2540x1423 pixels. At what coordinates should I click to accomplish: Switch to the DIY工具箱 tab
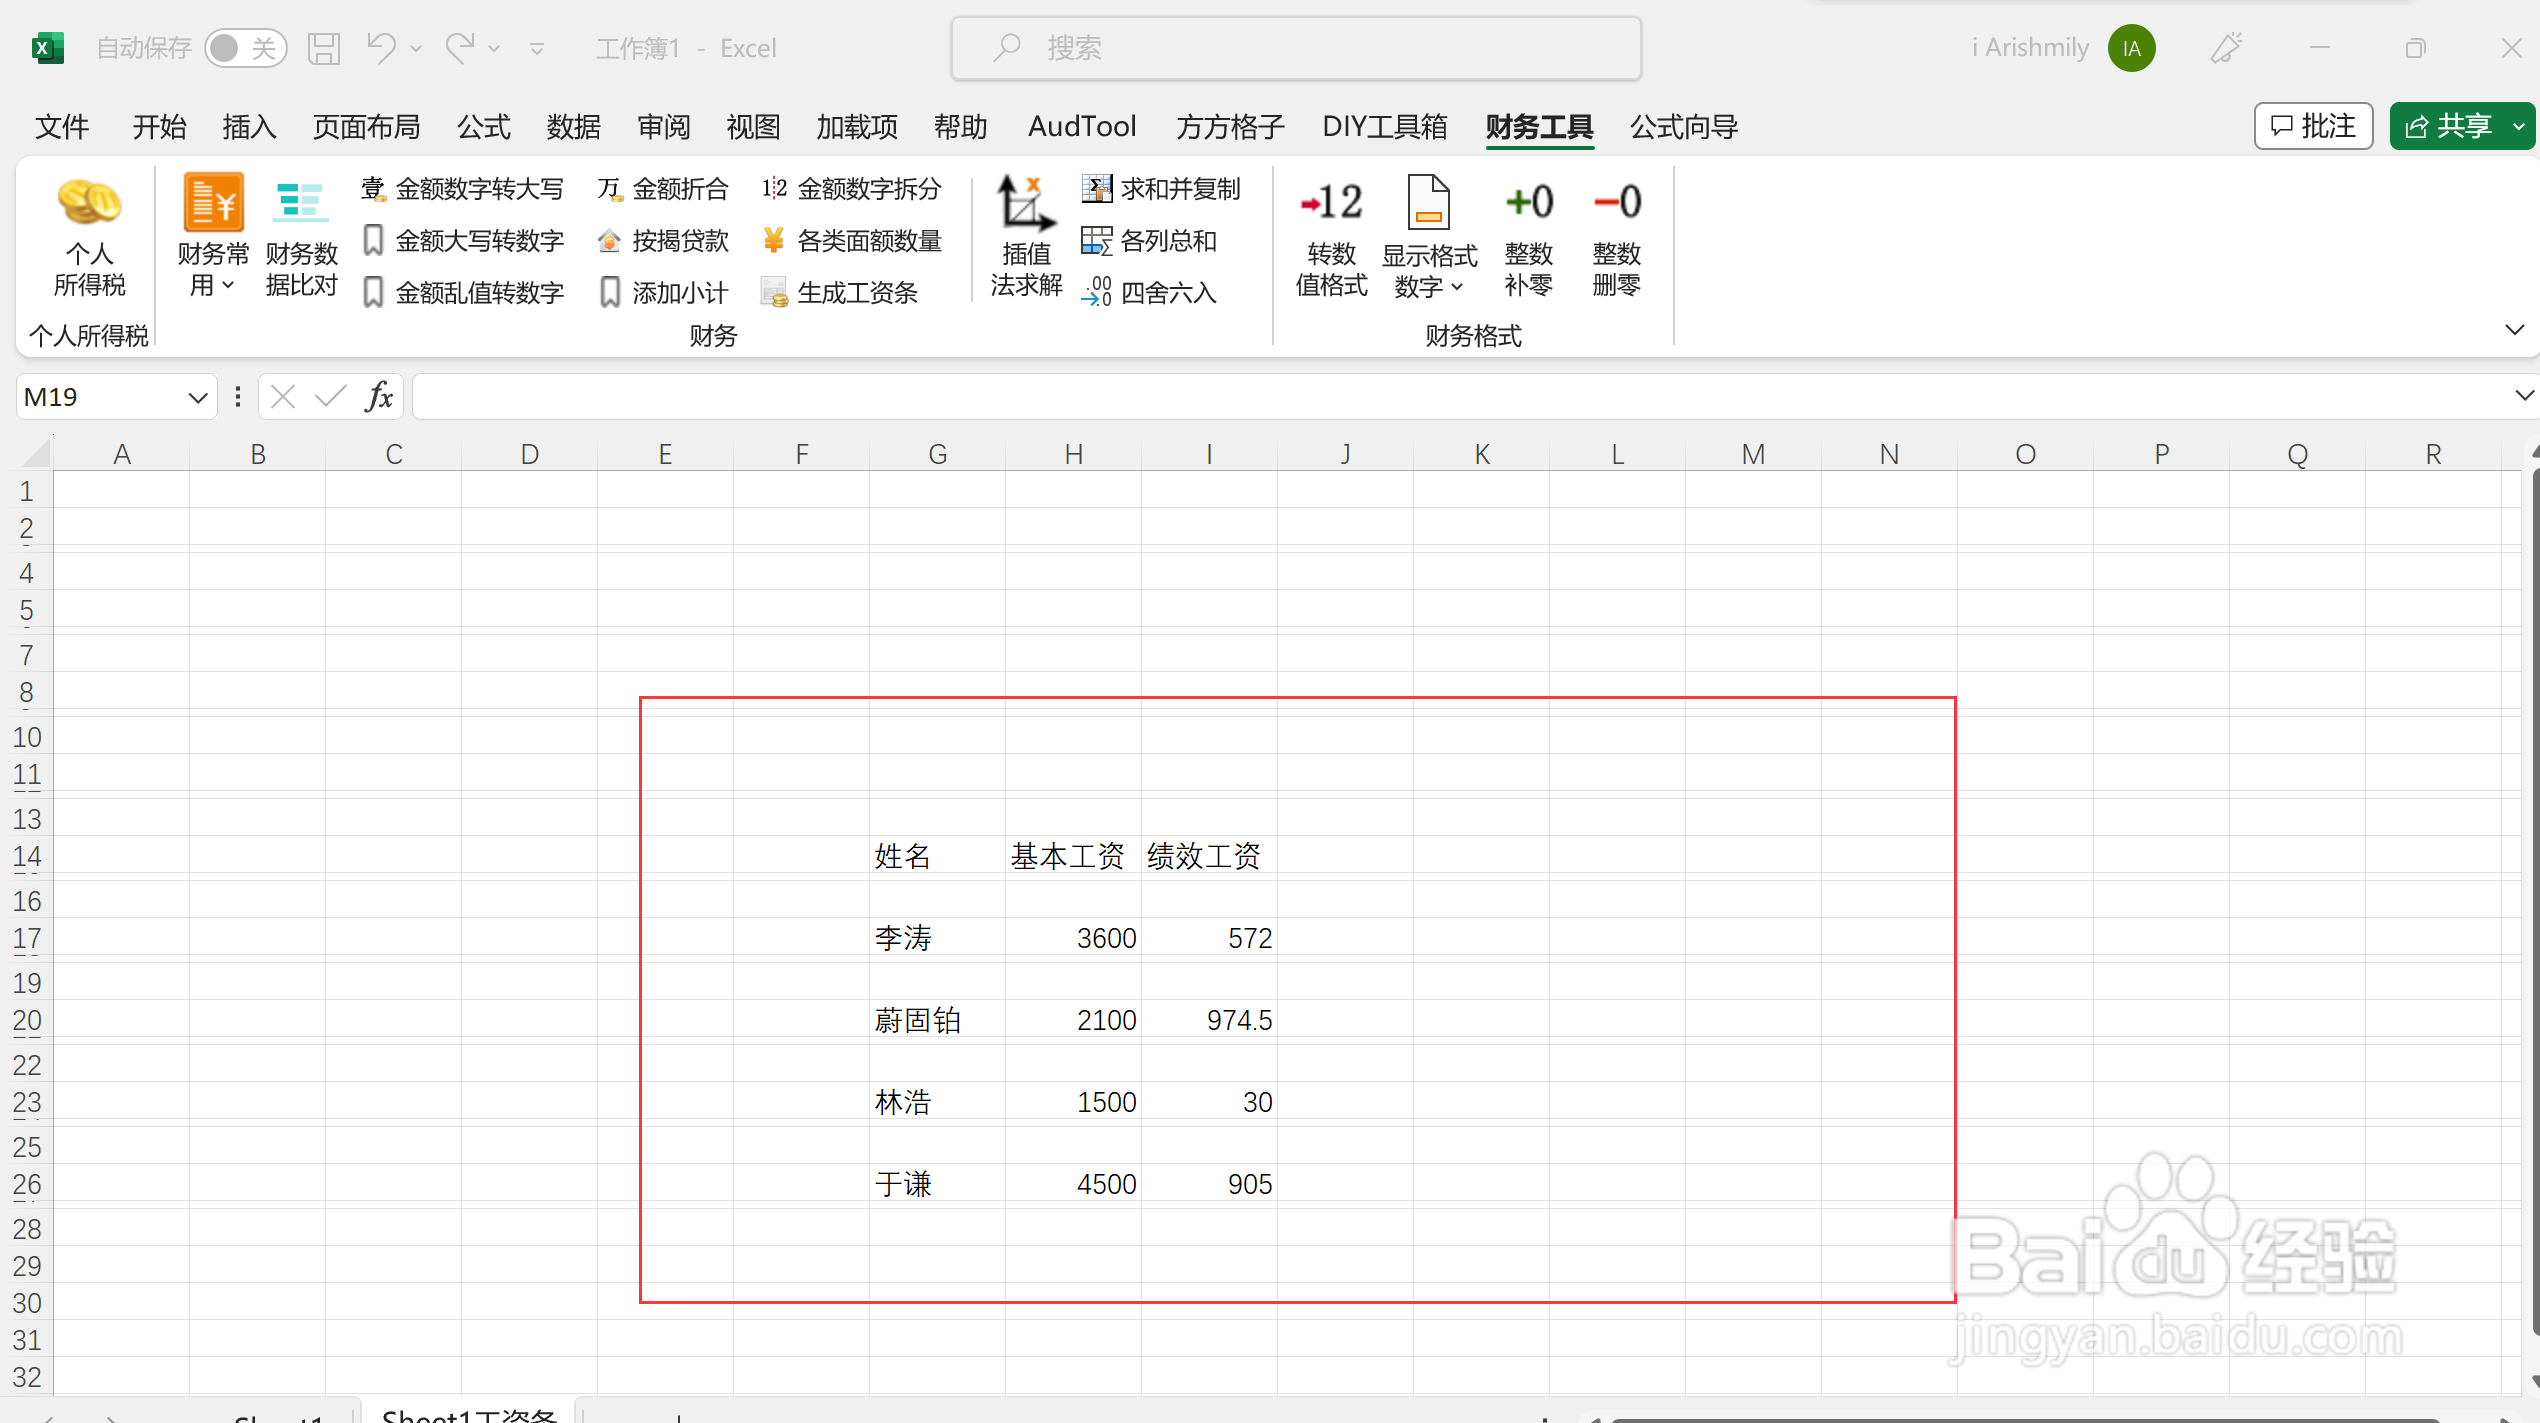(x=1385, y=127)
